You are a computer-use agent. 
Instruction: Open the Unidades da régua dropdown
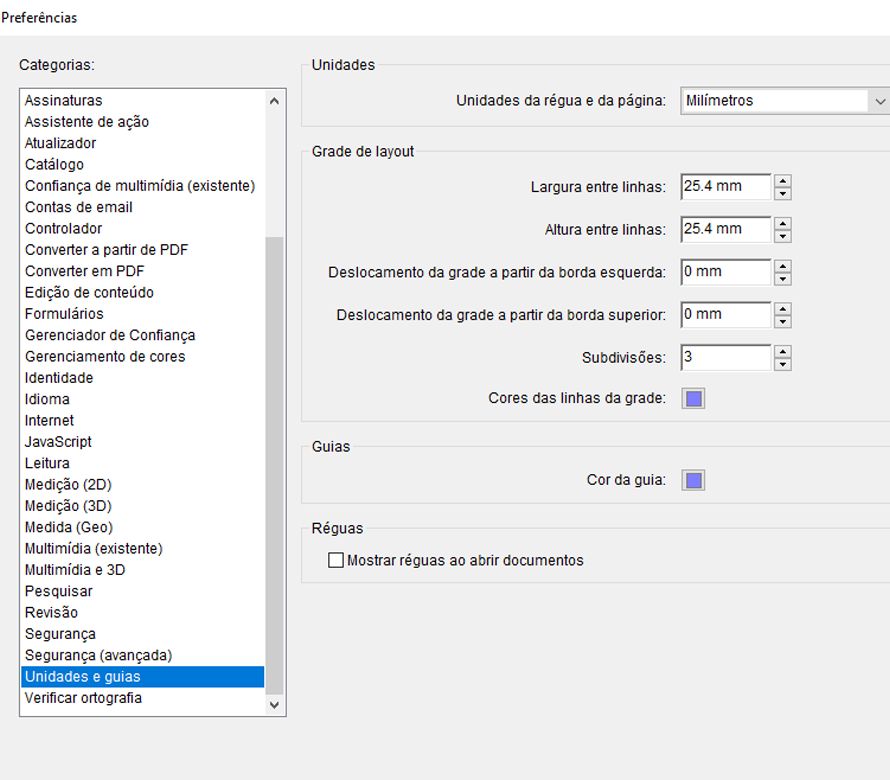[878, 100]
